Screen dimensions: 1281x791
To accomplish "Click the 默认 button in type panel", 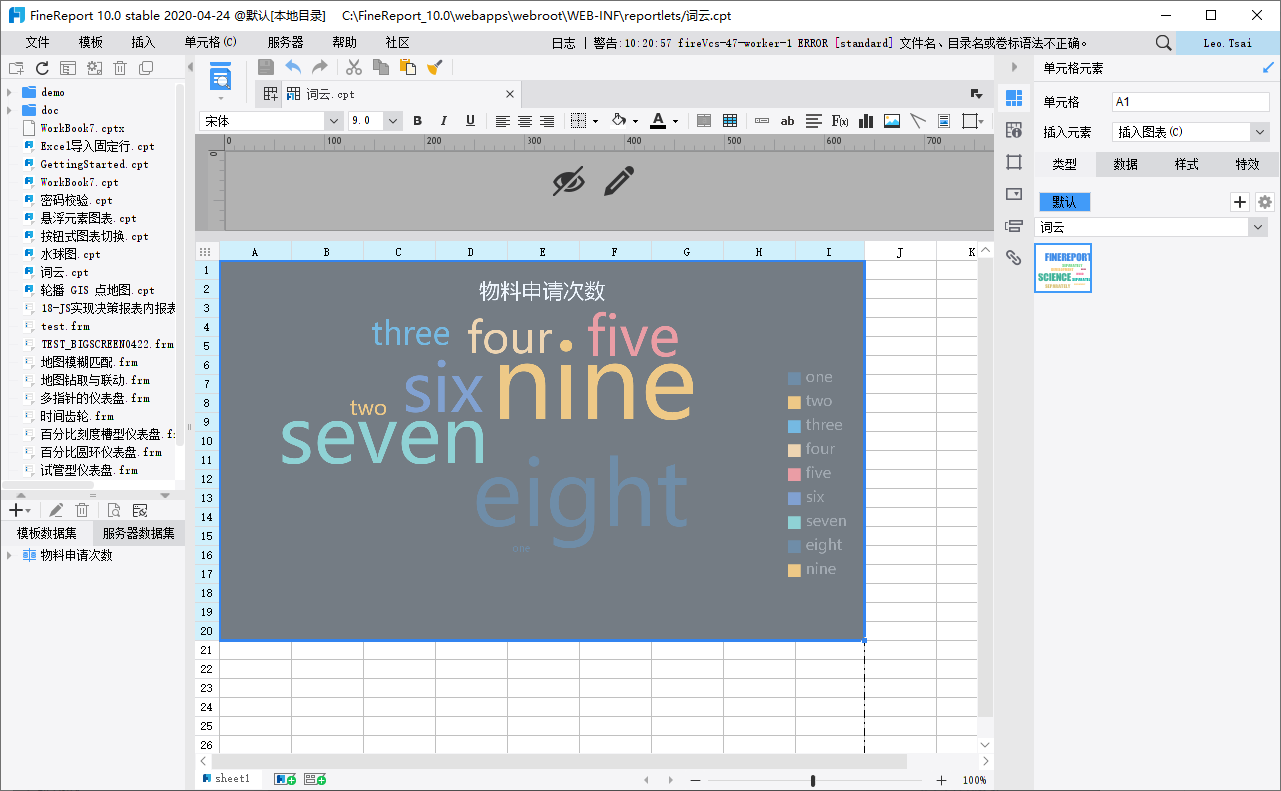I will 1064,202.
